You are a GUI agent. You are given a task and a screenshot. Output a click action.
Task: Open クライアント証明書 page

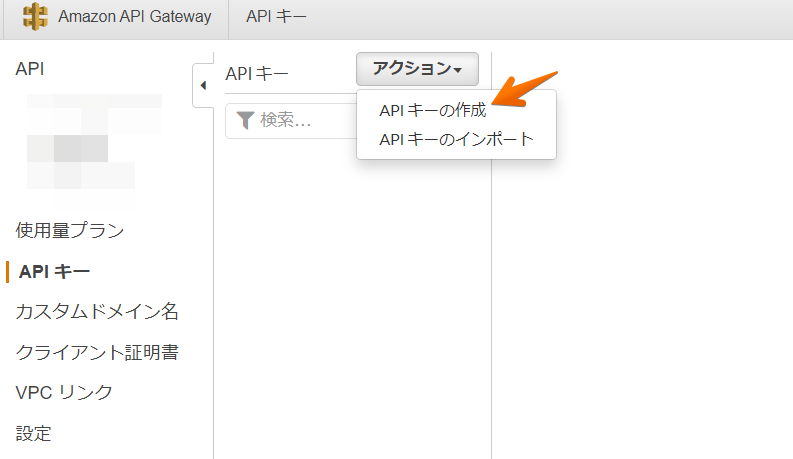(97, 352)
